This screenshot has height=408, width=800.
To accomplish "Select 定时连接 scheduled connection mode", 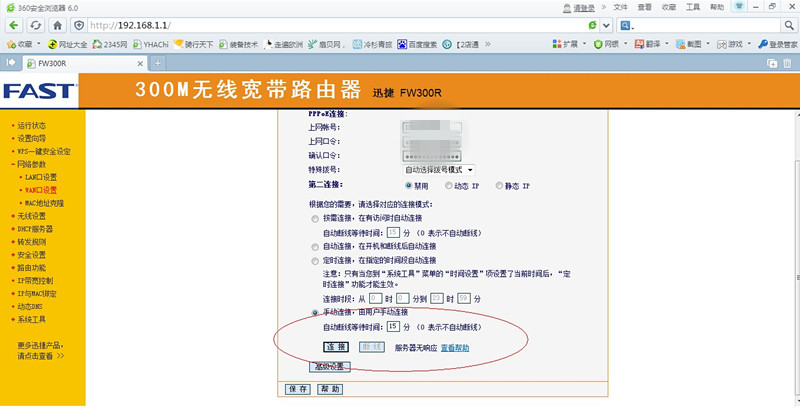I will 315,261.
